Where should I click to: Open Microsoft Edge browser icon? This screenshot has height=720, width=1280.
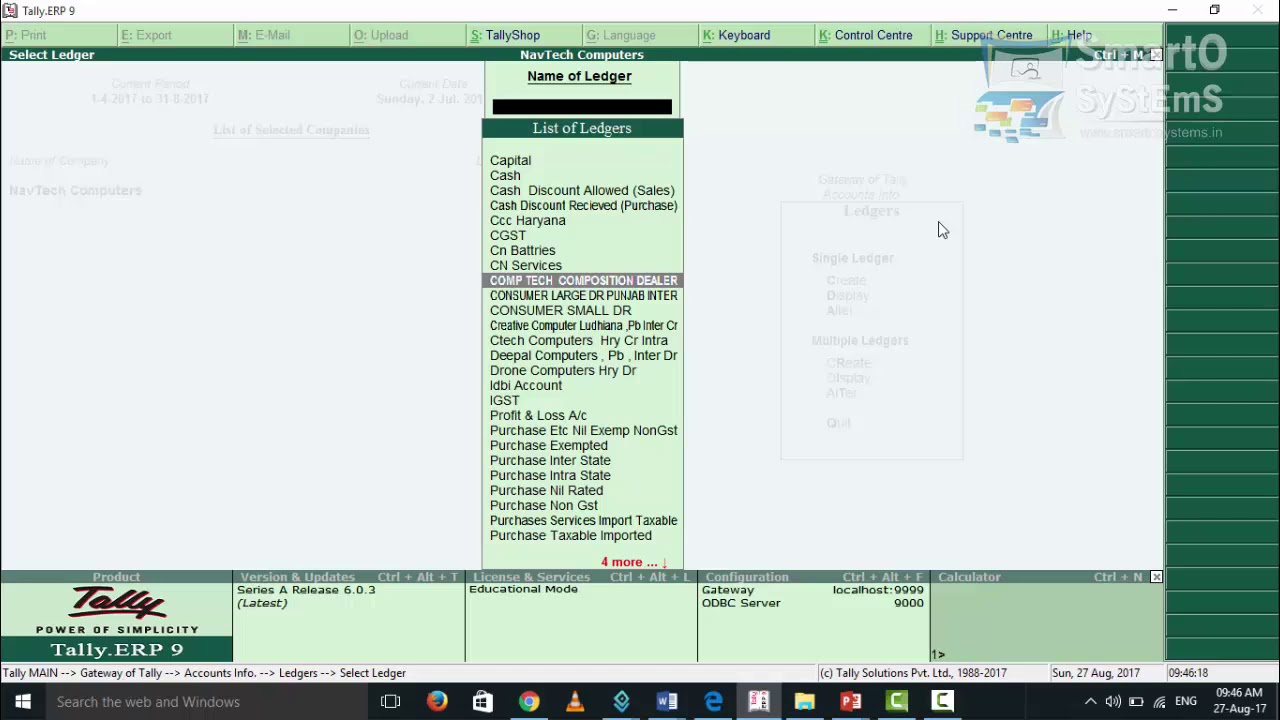click(713, 701)
